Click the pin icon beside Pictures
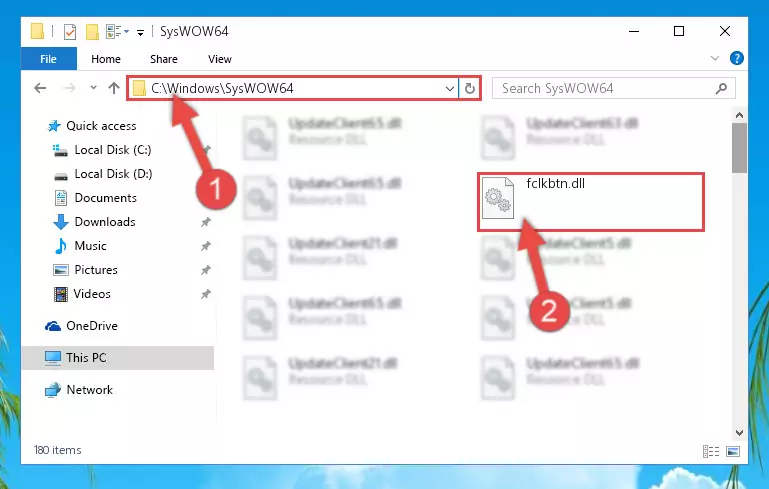The width and height of the screenshot is (769, 489). (205, 270)
